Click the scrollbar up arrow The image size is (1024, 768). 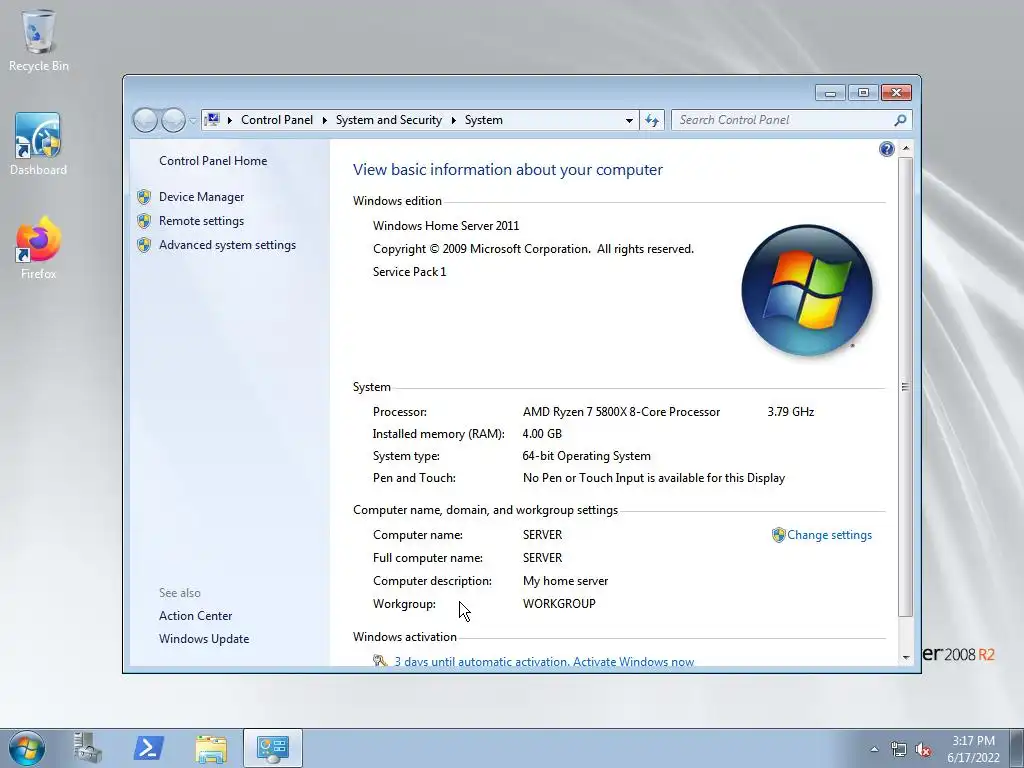tap(906, 149)
